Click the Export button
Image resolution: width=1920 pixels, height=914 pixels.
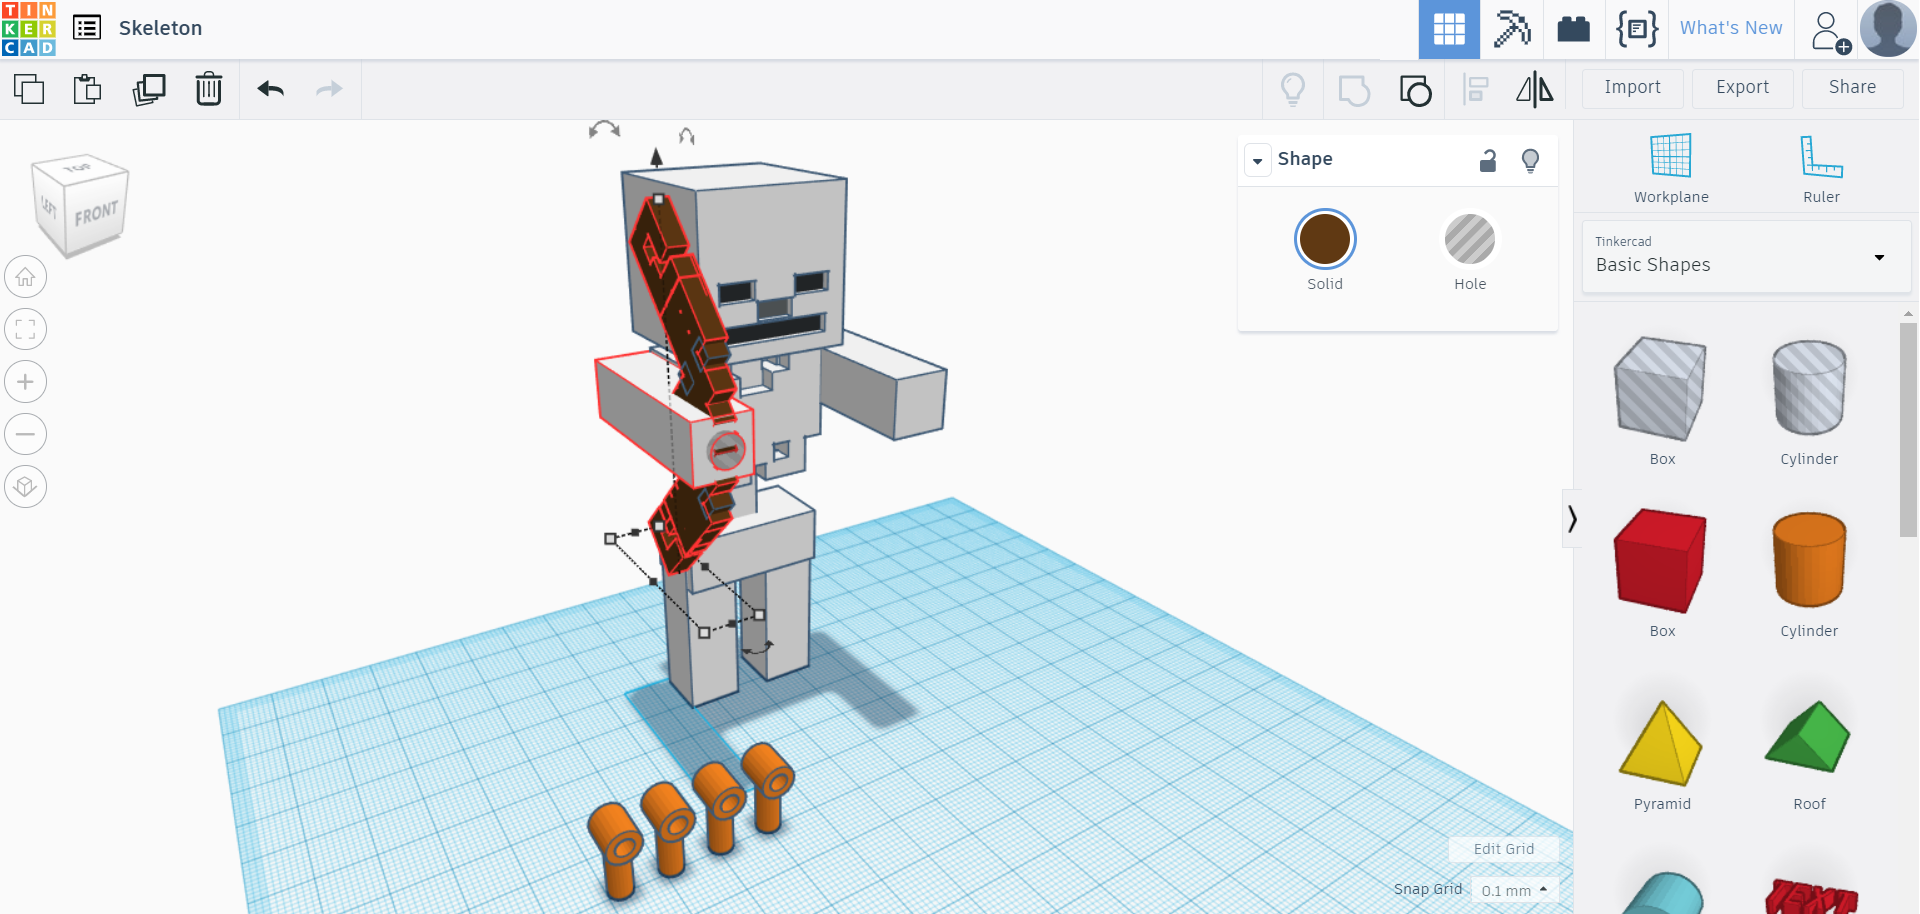pyautogui.click(x=1742, y=88)
